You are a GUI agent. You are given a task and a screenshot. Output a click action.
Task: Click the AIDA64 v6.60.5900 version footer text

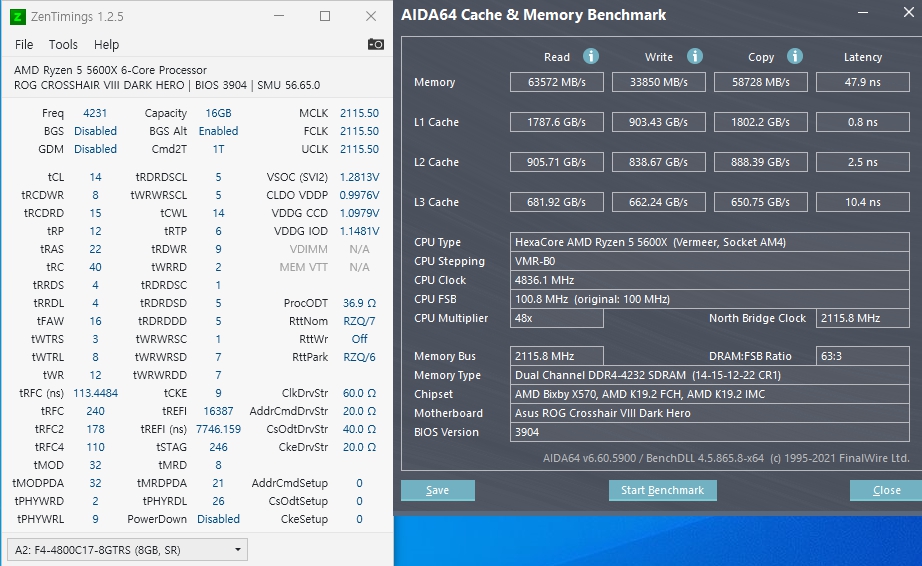pos(726,458)
